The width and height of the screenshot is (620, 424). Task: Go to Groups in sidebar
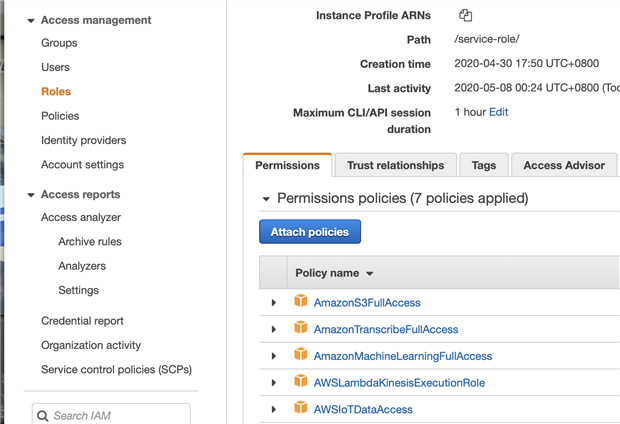(x=59, y=43)
